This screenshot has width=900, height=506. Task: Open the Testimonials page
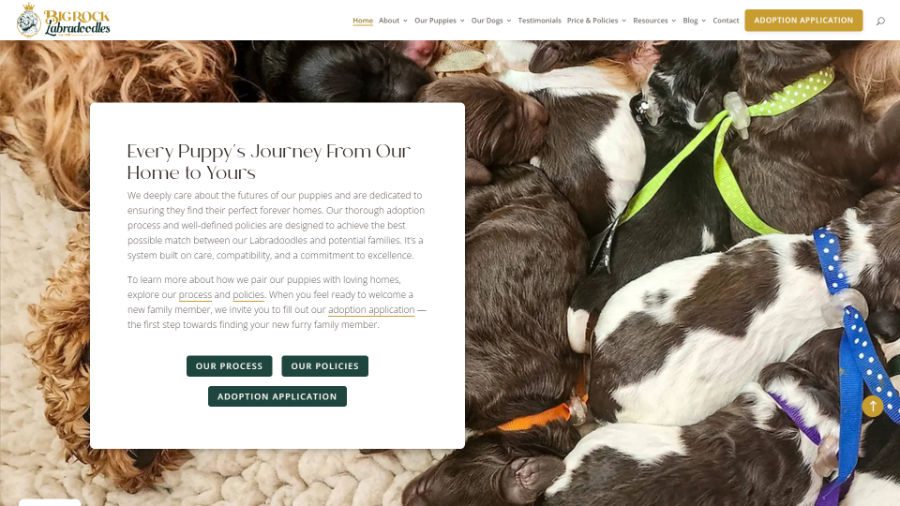pos(540,21)
